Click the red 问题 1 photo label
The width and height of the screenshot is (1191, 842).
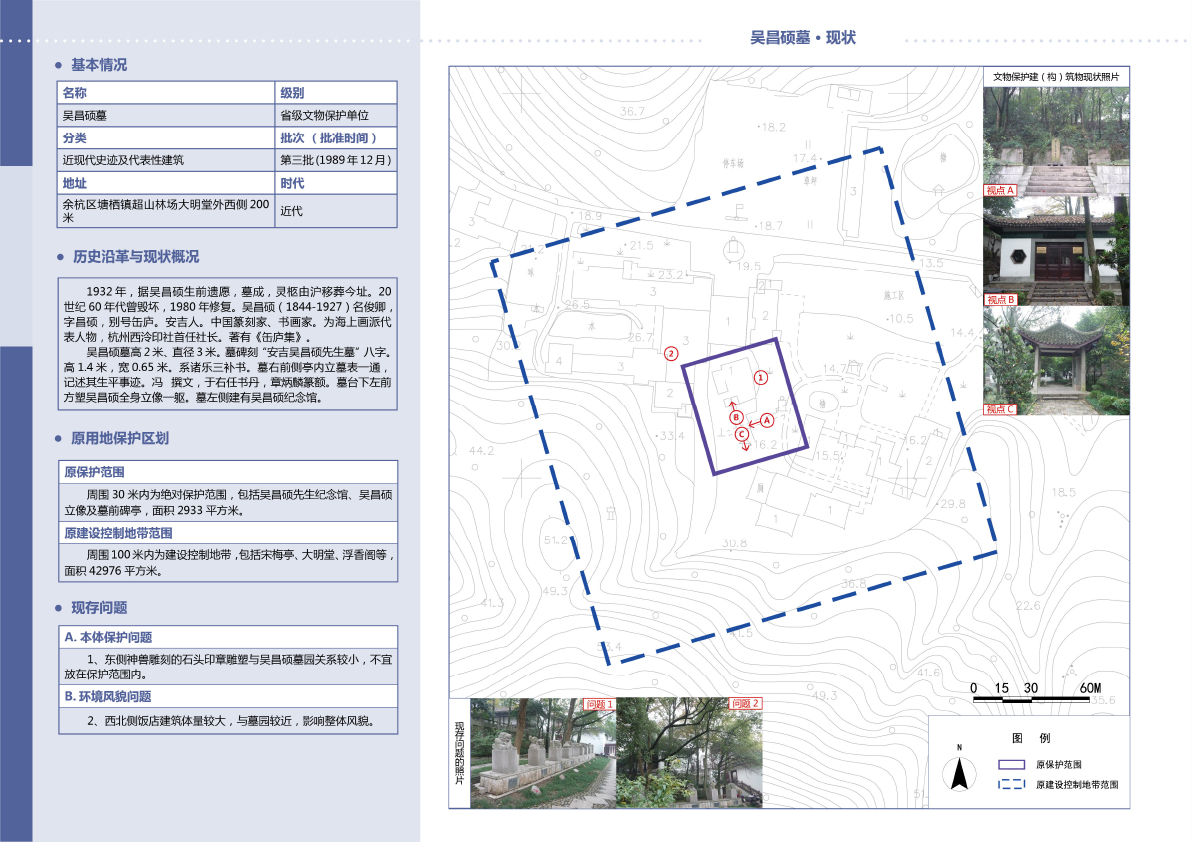tap(599, 705)
